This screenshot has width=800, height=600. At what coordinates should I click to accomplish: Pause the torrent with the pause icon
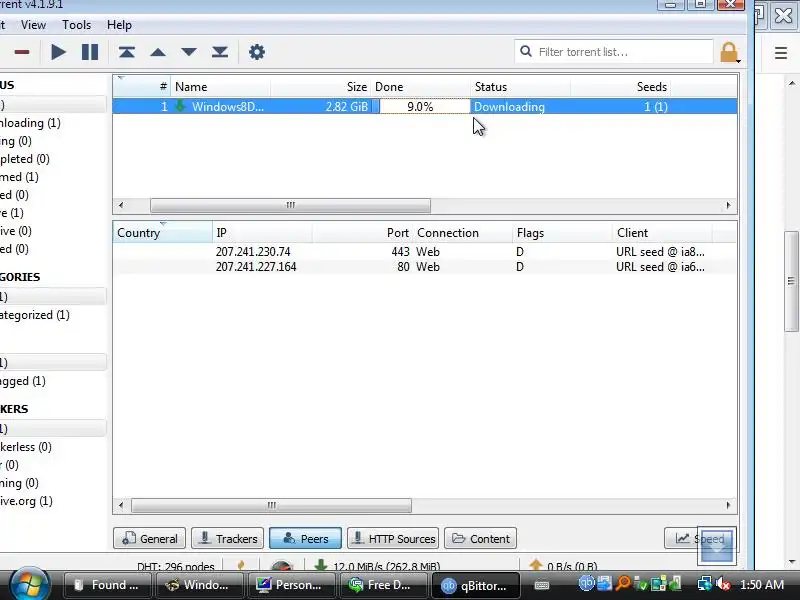click(90, 52)
